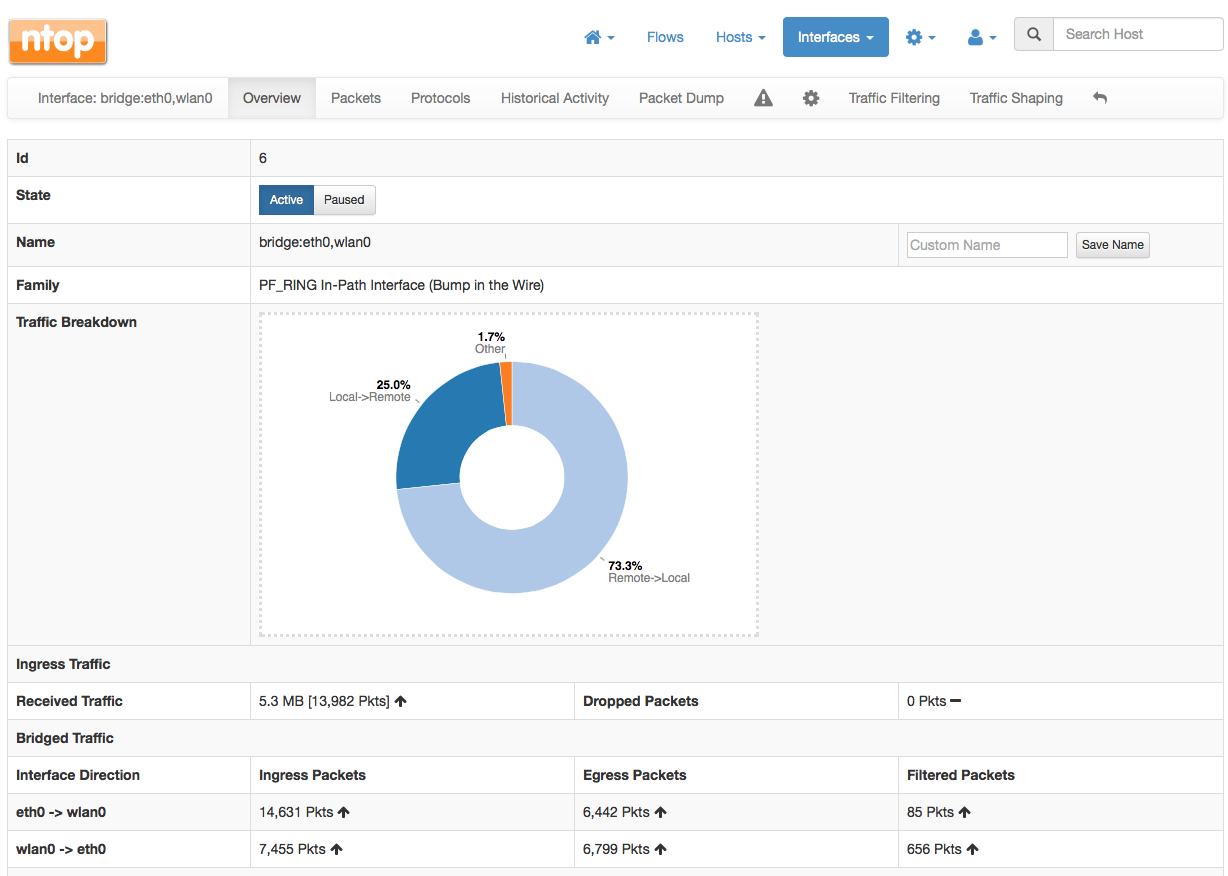The width and height of the screenshot is (1228, 876).
Task: Expand the Hosts dropdown menu
Action: click(x=741, y=37)
